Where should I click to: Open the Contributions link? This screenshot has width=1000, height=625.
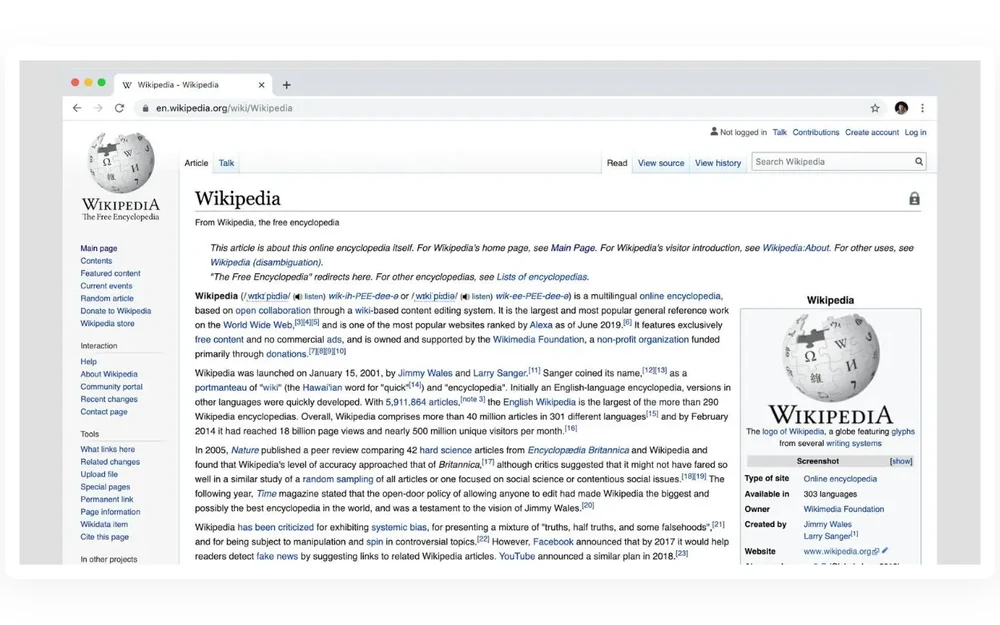816,133
